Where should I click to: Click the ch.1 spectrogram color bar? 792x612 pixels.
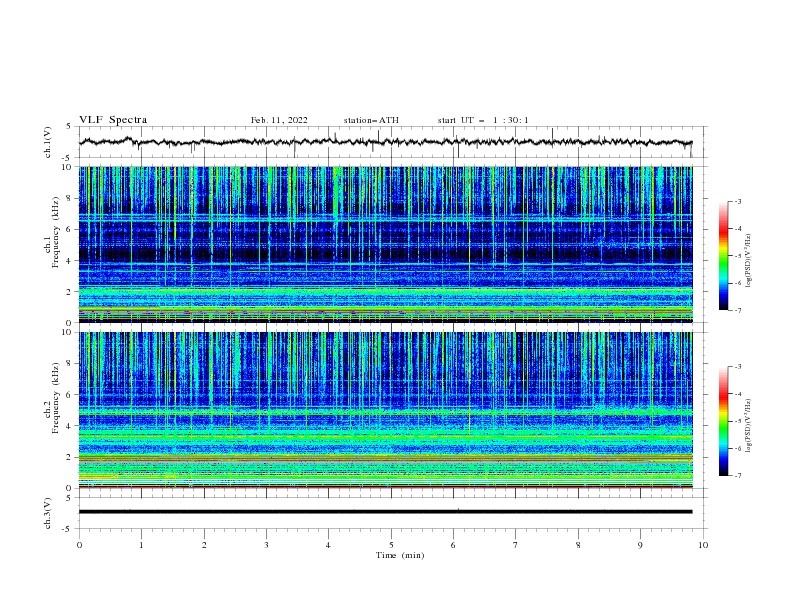724,256
